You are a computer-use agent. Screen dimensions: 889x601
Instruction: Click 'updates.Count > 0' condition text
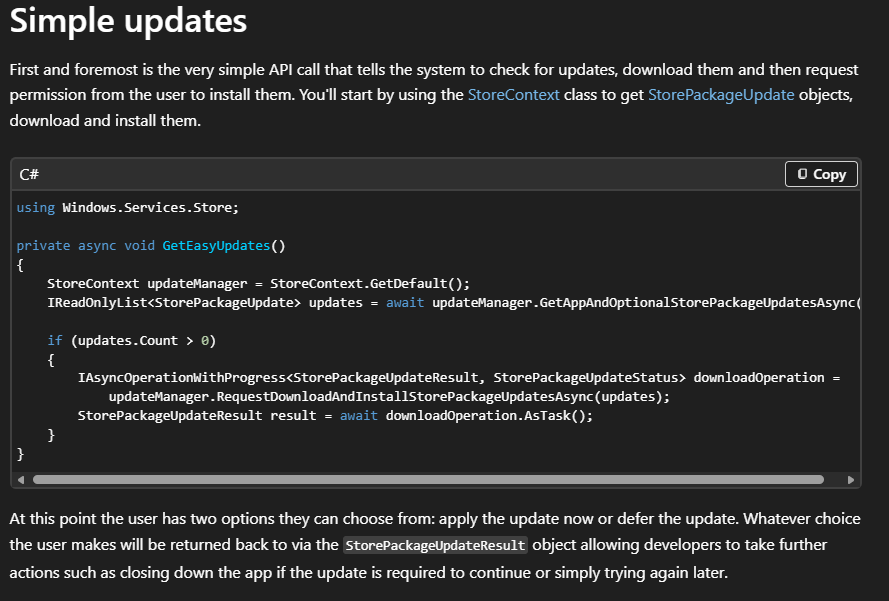point(143,341)
